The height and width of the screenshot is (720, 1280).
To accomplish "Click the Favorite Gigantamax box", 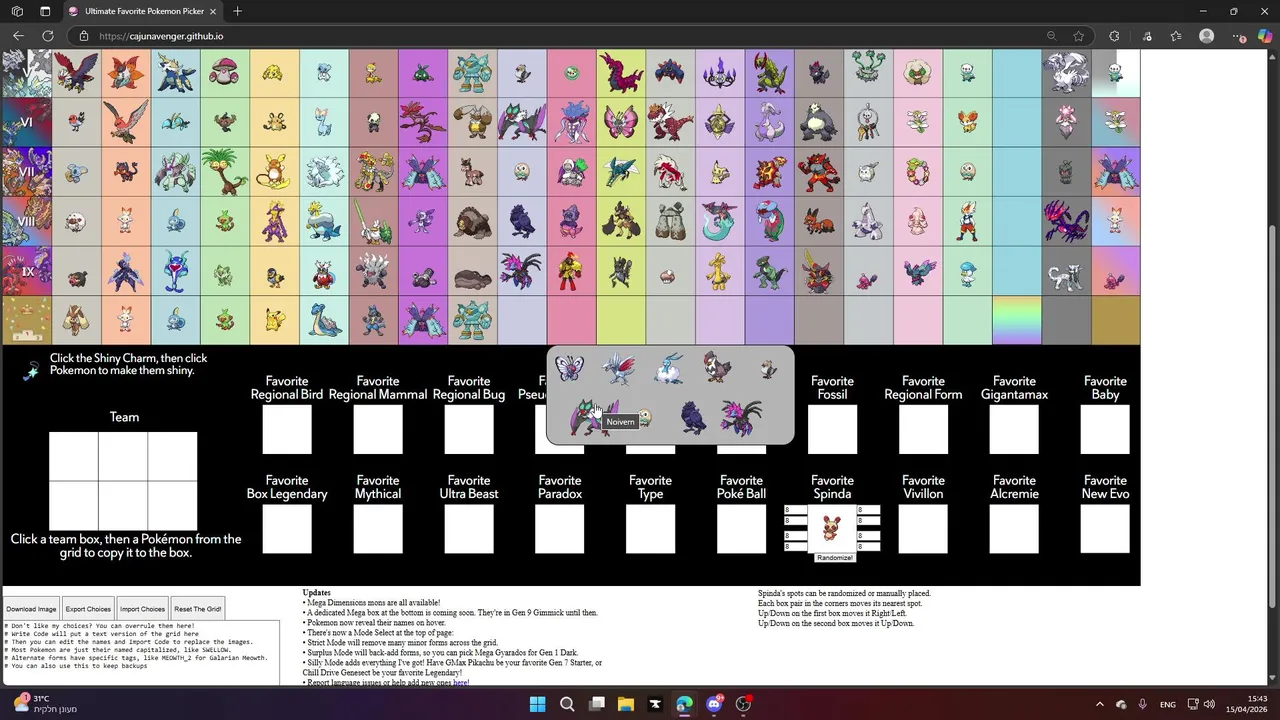I will click(1014, 430).
